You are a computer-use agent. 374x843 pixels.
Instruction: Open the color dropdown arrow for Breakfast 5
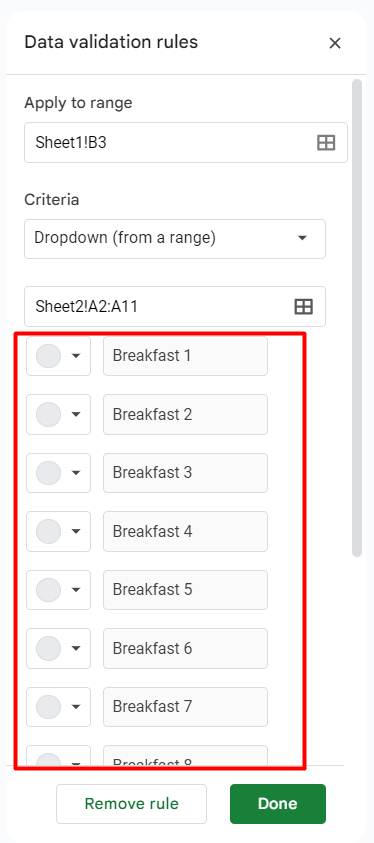[x=76, y=590]
